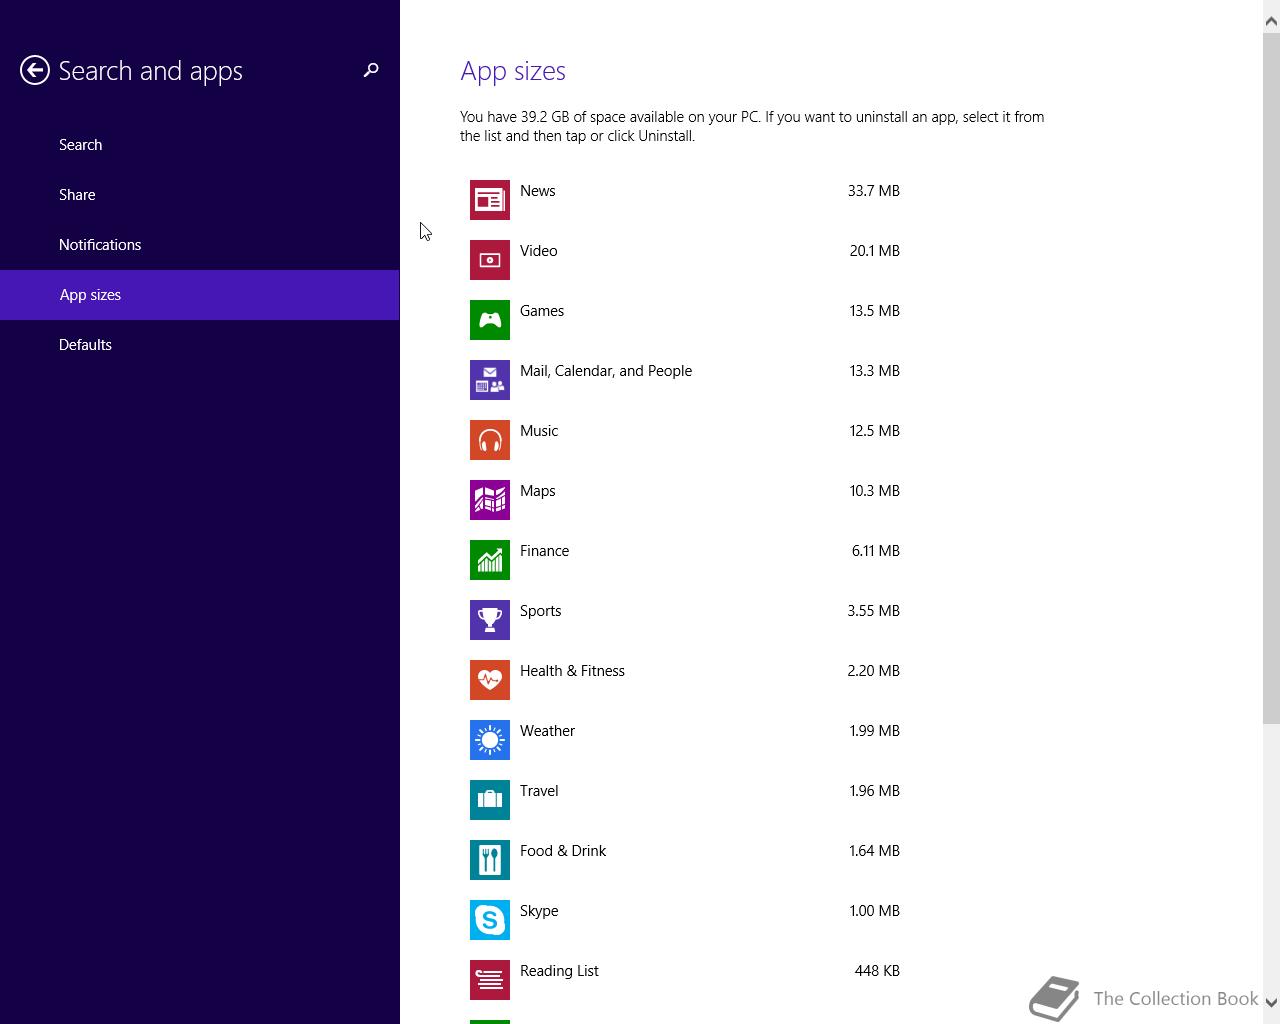Screen dimensions: 1280x1024
Task: Click the 1.00 MB size value
Action: click(x=875, y=911)
